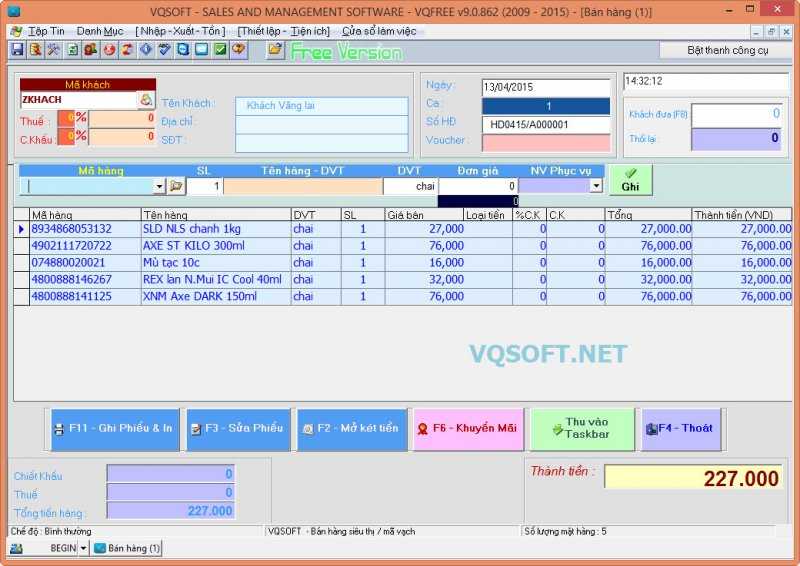
Task: Open the yellow folder icon in toolbar
Action: tap(275, 49)
